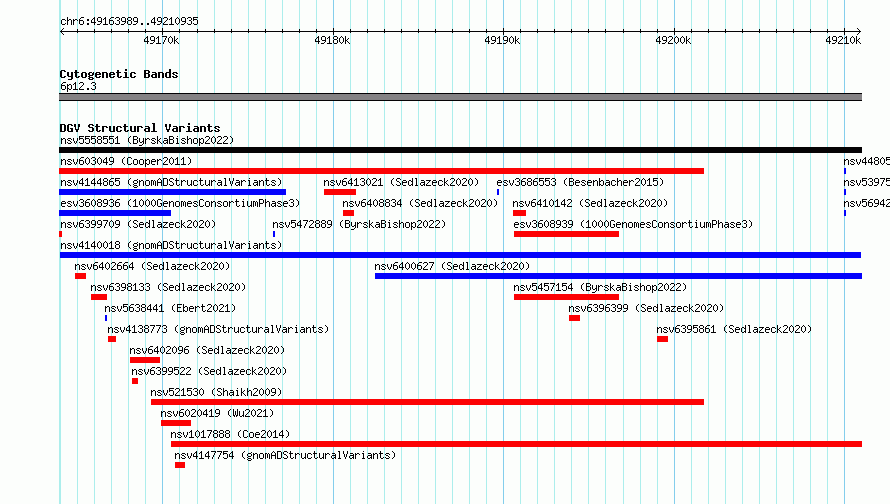
Task: Click the red nsv6020419 variant bar
Action: pos(176,423)
